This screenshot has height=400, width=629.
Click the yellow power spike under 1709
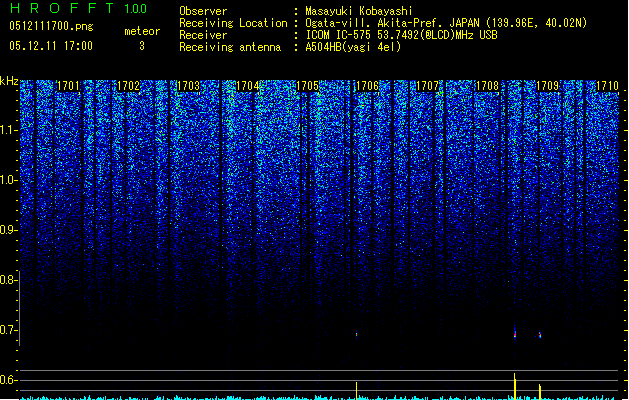tap(540, 392)
